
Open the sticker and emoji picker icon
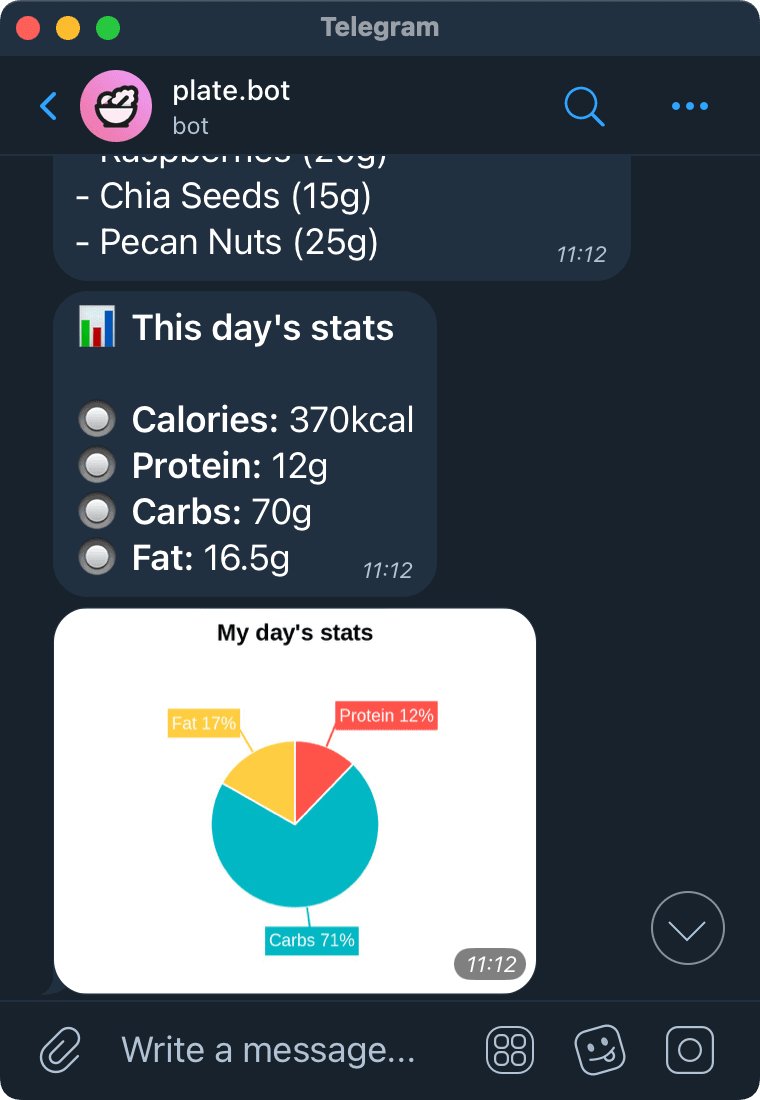600,1050
